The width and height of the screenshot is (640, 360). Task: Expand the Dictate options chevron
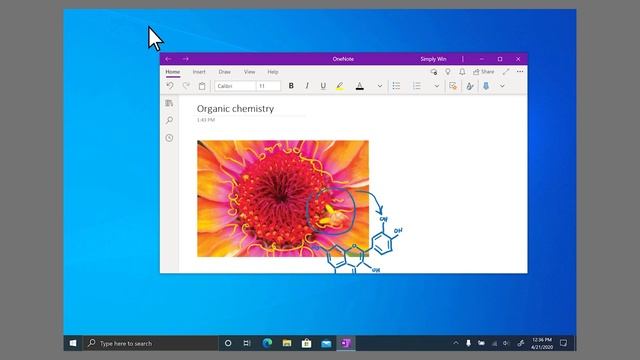[502, 86]
